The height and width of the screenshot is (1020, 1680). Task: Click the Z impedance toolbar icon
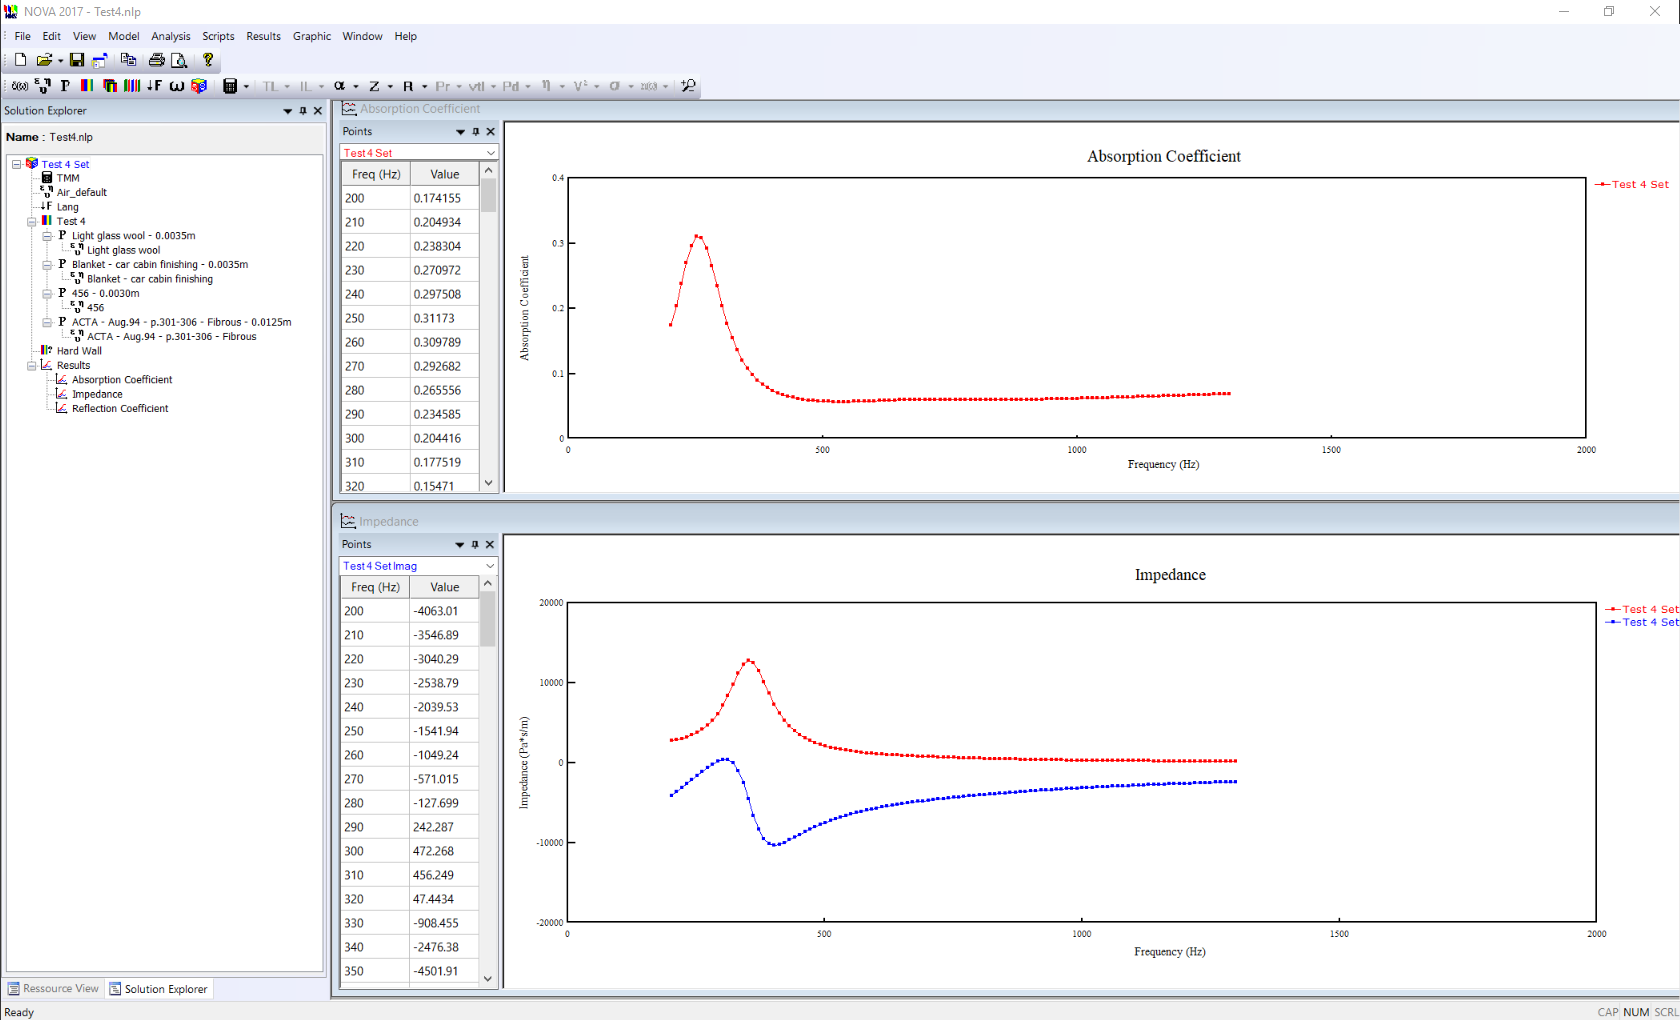coord(374,86)
